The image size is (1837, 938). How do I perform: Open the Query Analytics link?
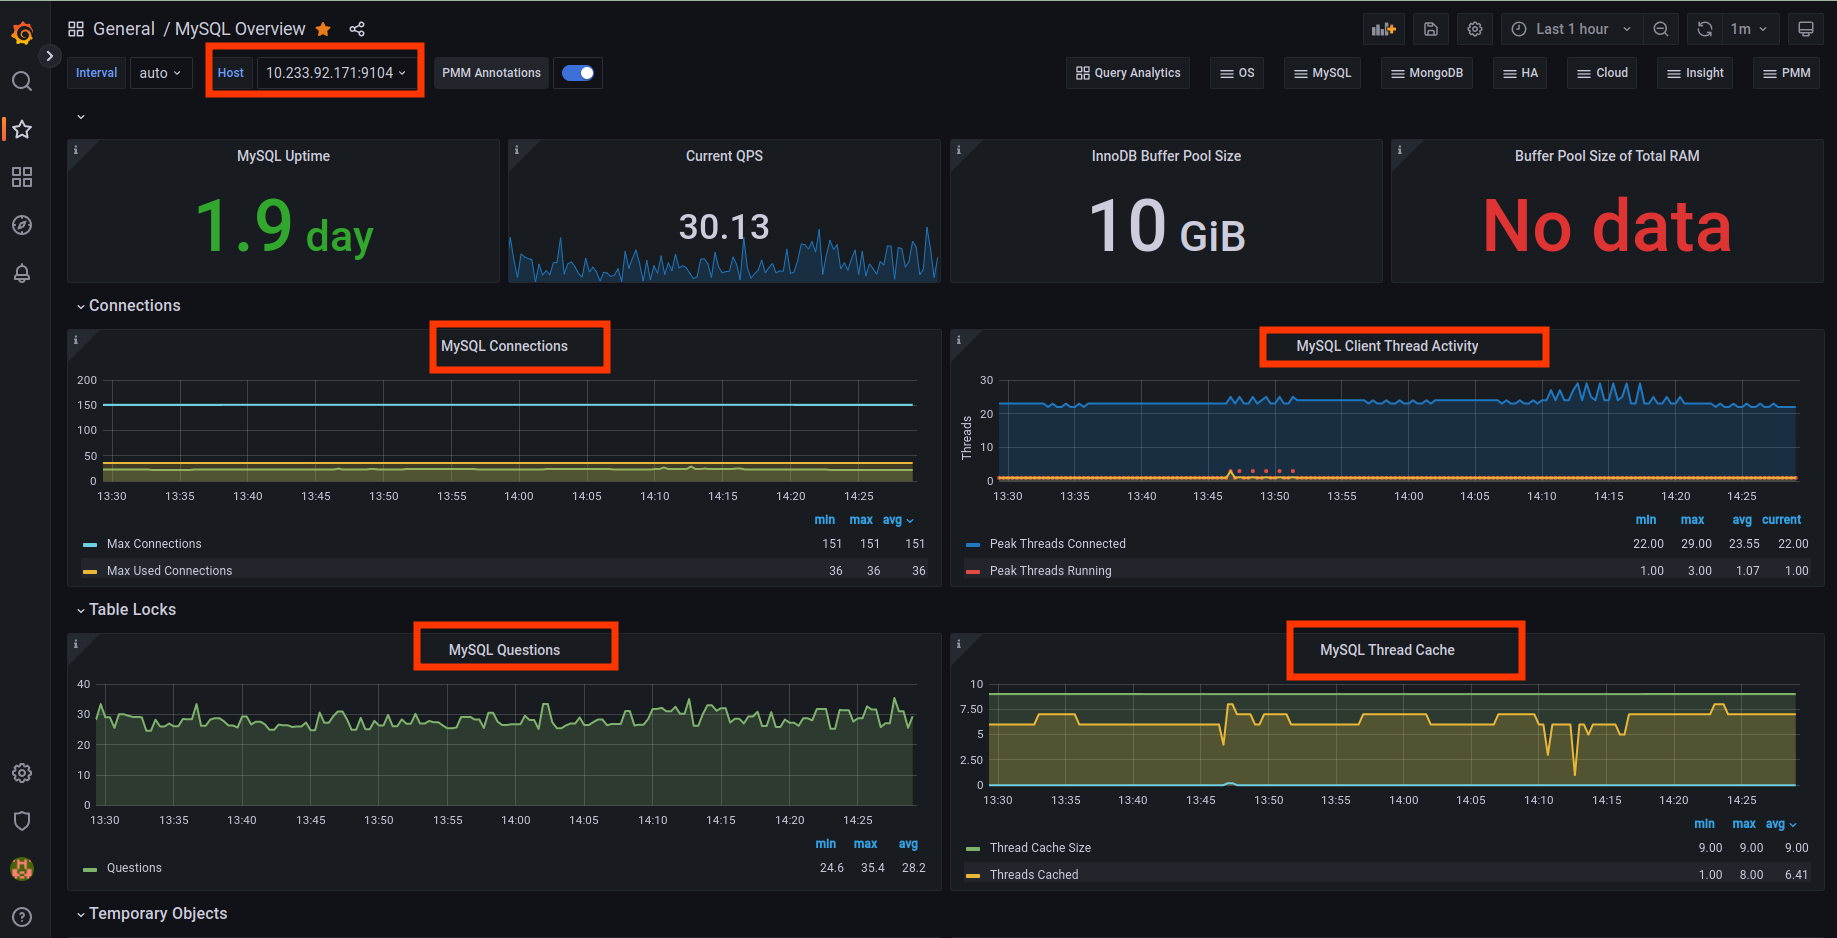[1128, 73]
